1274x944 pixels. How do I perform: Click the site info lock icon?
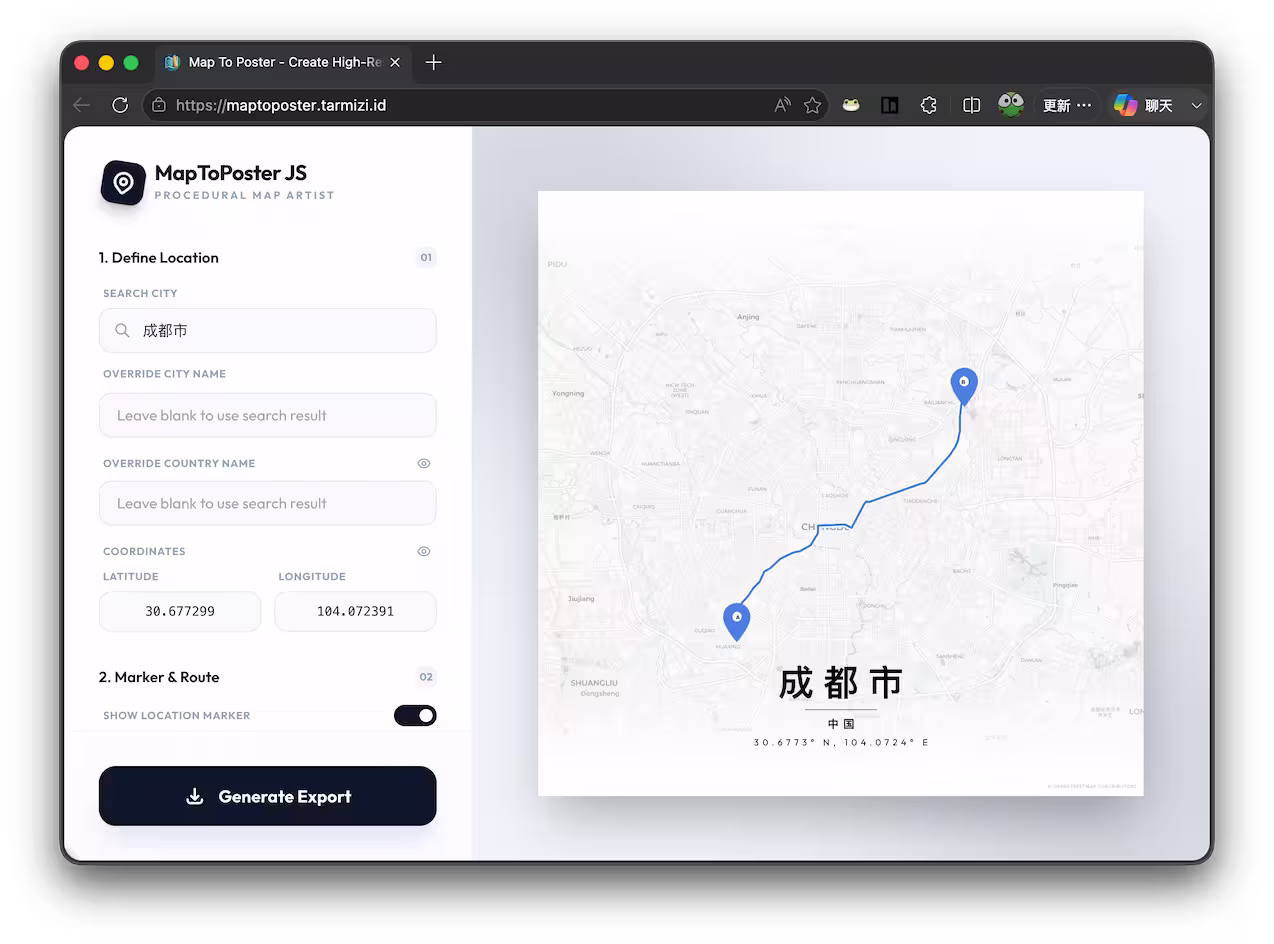pyautogui.click(x=158, y=105)
